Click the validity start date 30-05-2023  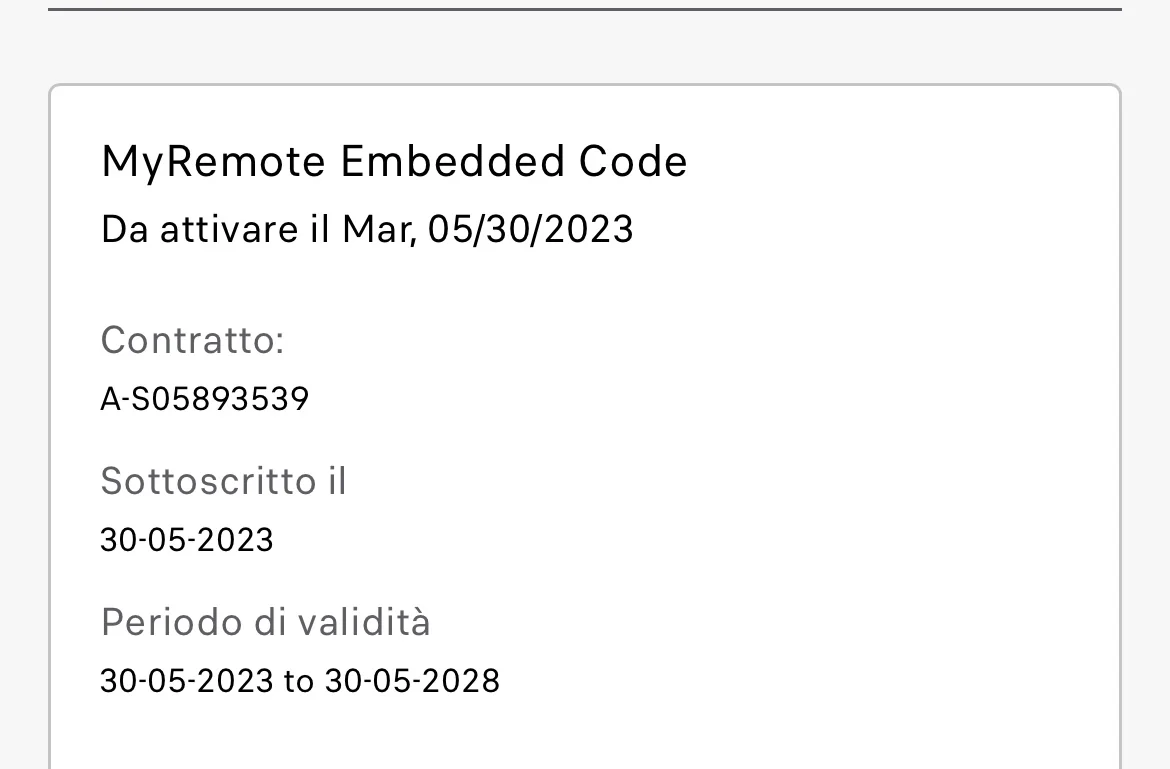point(187,682)
